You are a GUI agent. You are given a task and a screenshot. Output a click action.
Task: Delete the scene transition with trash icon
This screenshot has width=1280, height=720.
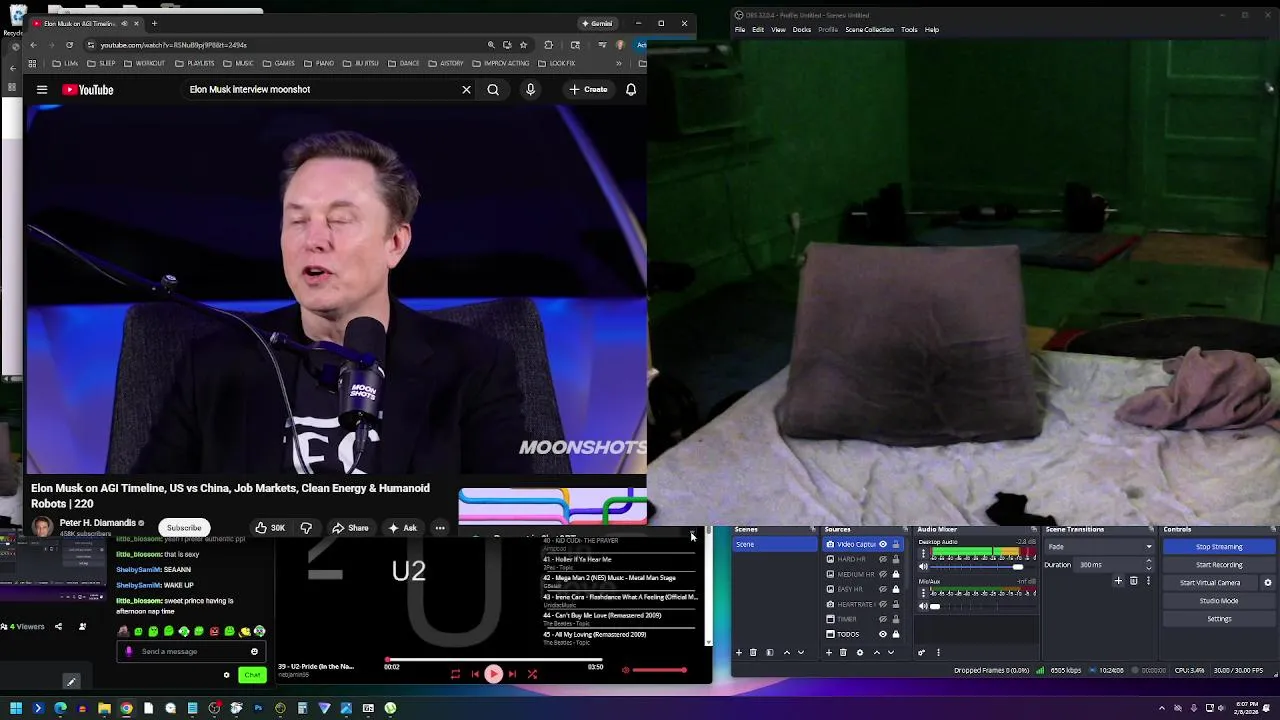point(1133,581)
